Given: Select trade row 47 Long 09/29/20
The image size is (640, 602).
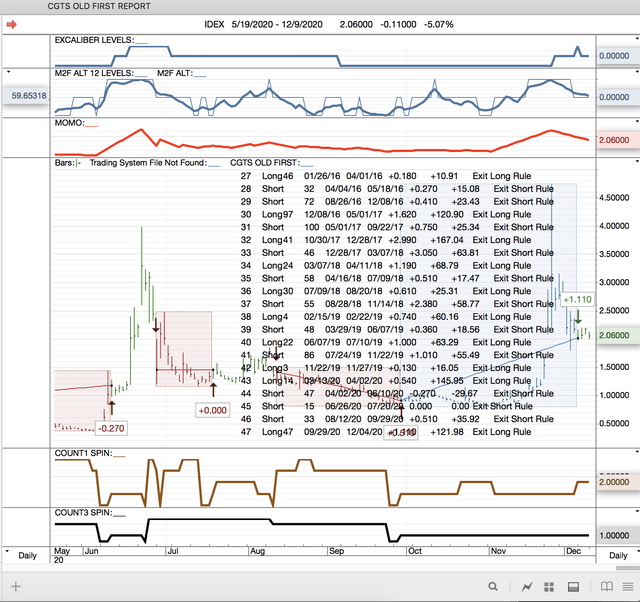Looking at the screenshot, I should click(x=386, y=432).
